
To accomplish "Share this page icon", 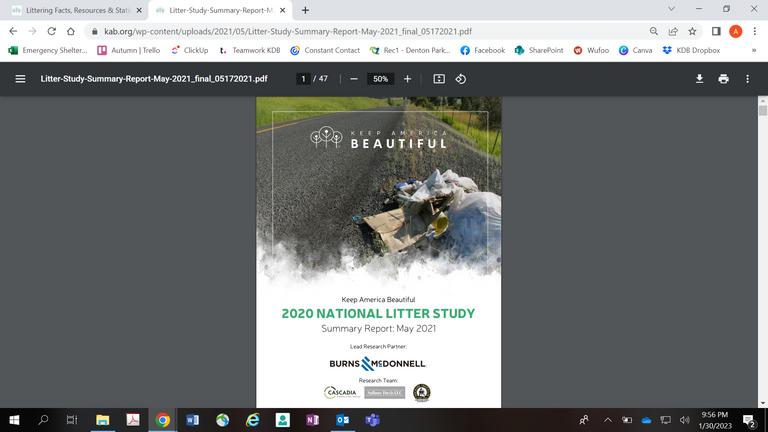I will click(673, 31).
